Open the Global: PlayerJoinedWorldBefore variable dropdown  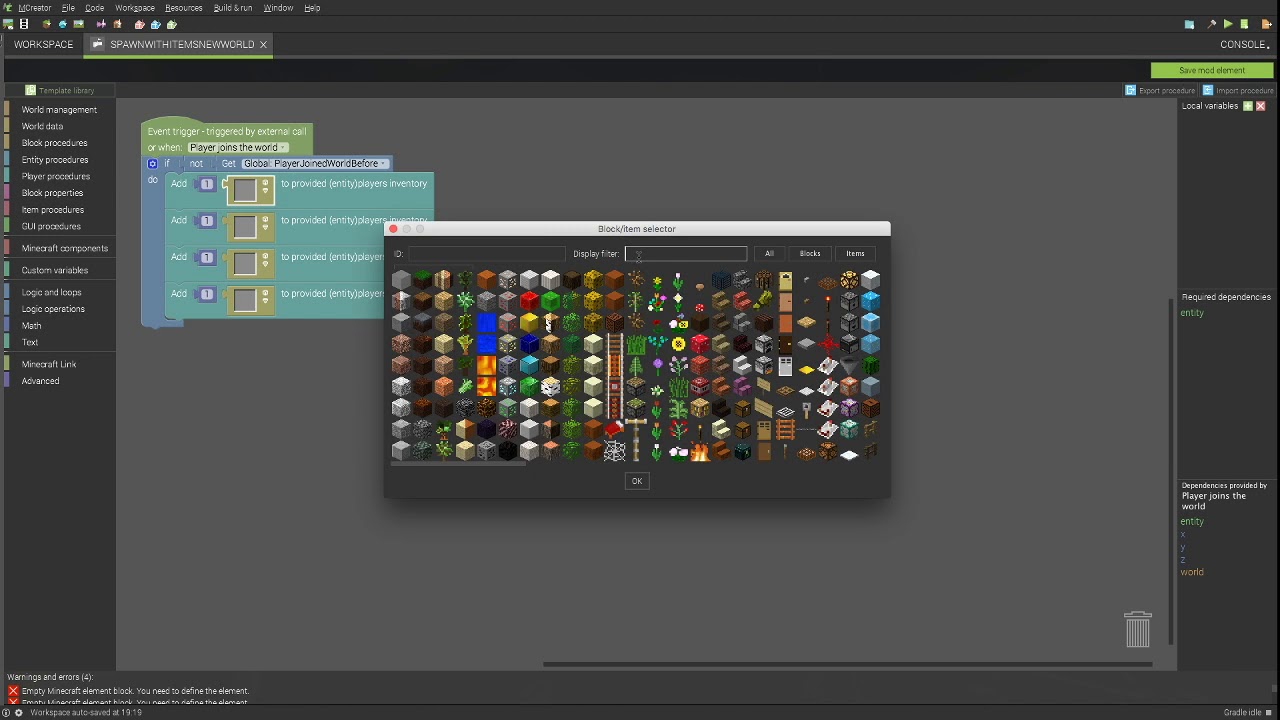[x=314, y=164]
